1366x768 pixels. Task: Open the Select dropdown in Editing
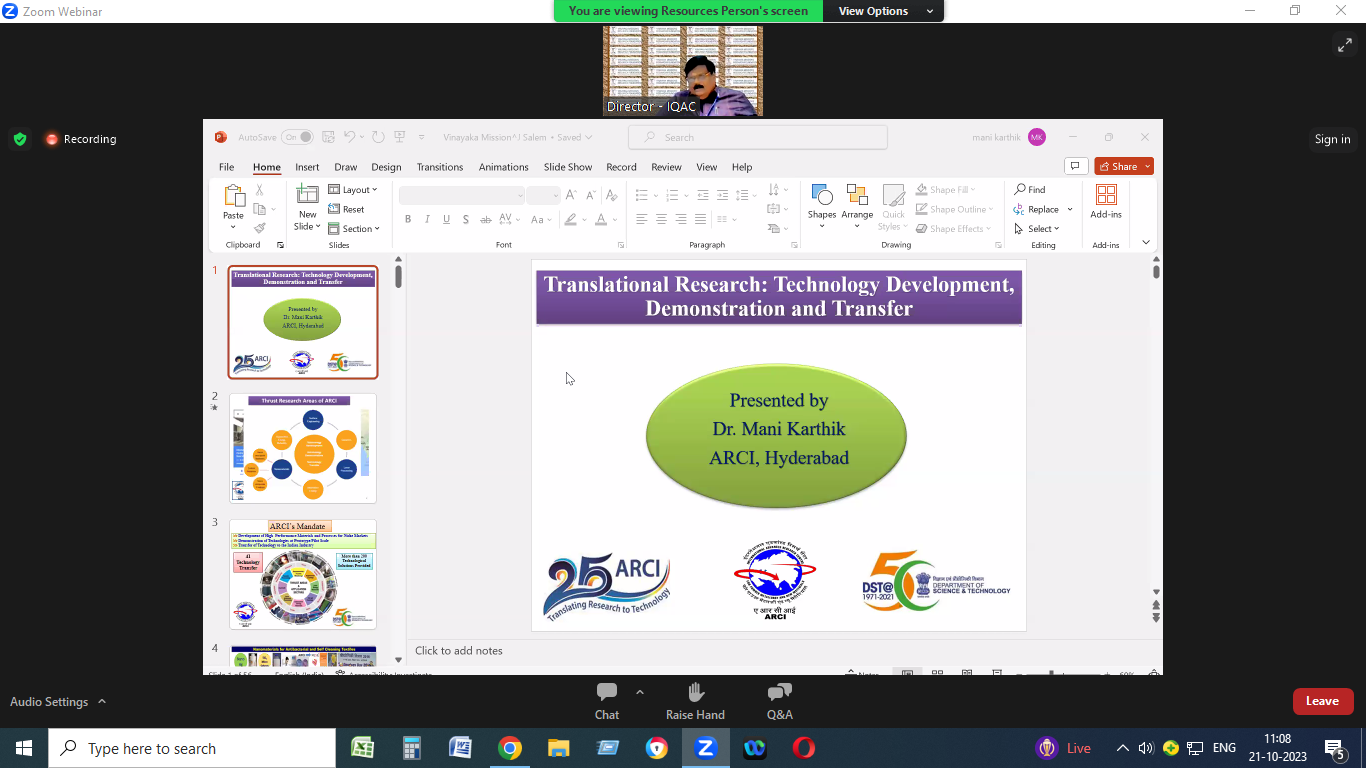tap(1037, 228)
